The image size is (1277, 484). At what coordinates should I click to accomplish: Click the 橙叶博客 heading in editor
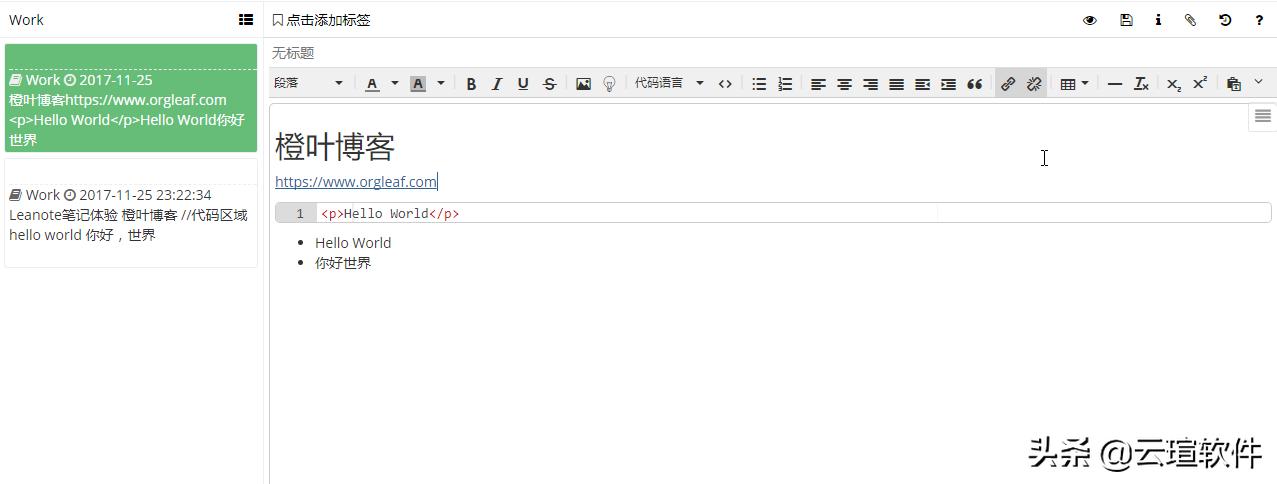pos(335,147)
